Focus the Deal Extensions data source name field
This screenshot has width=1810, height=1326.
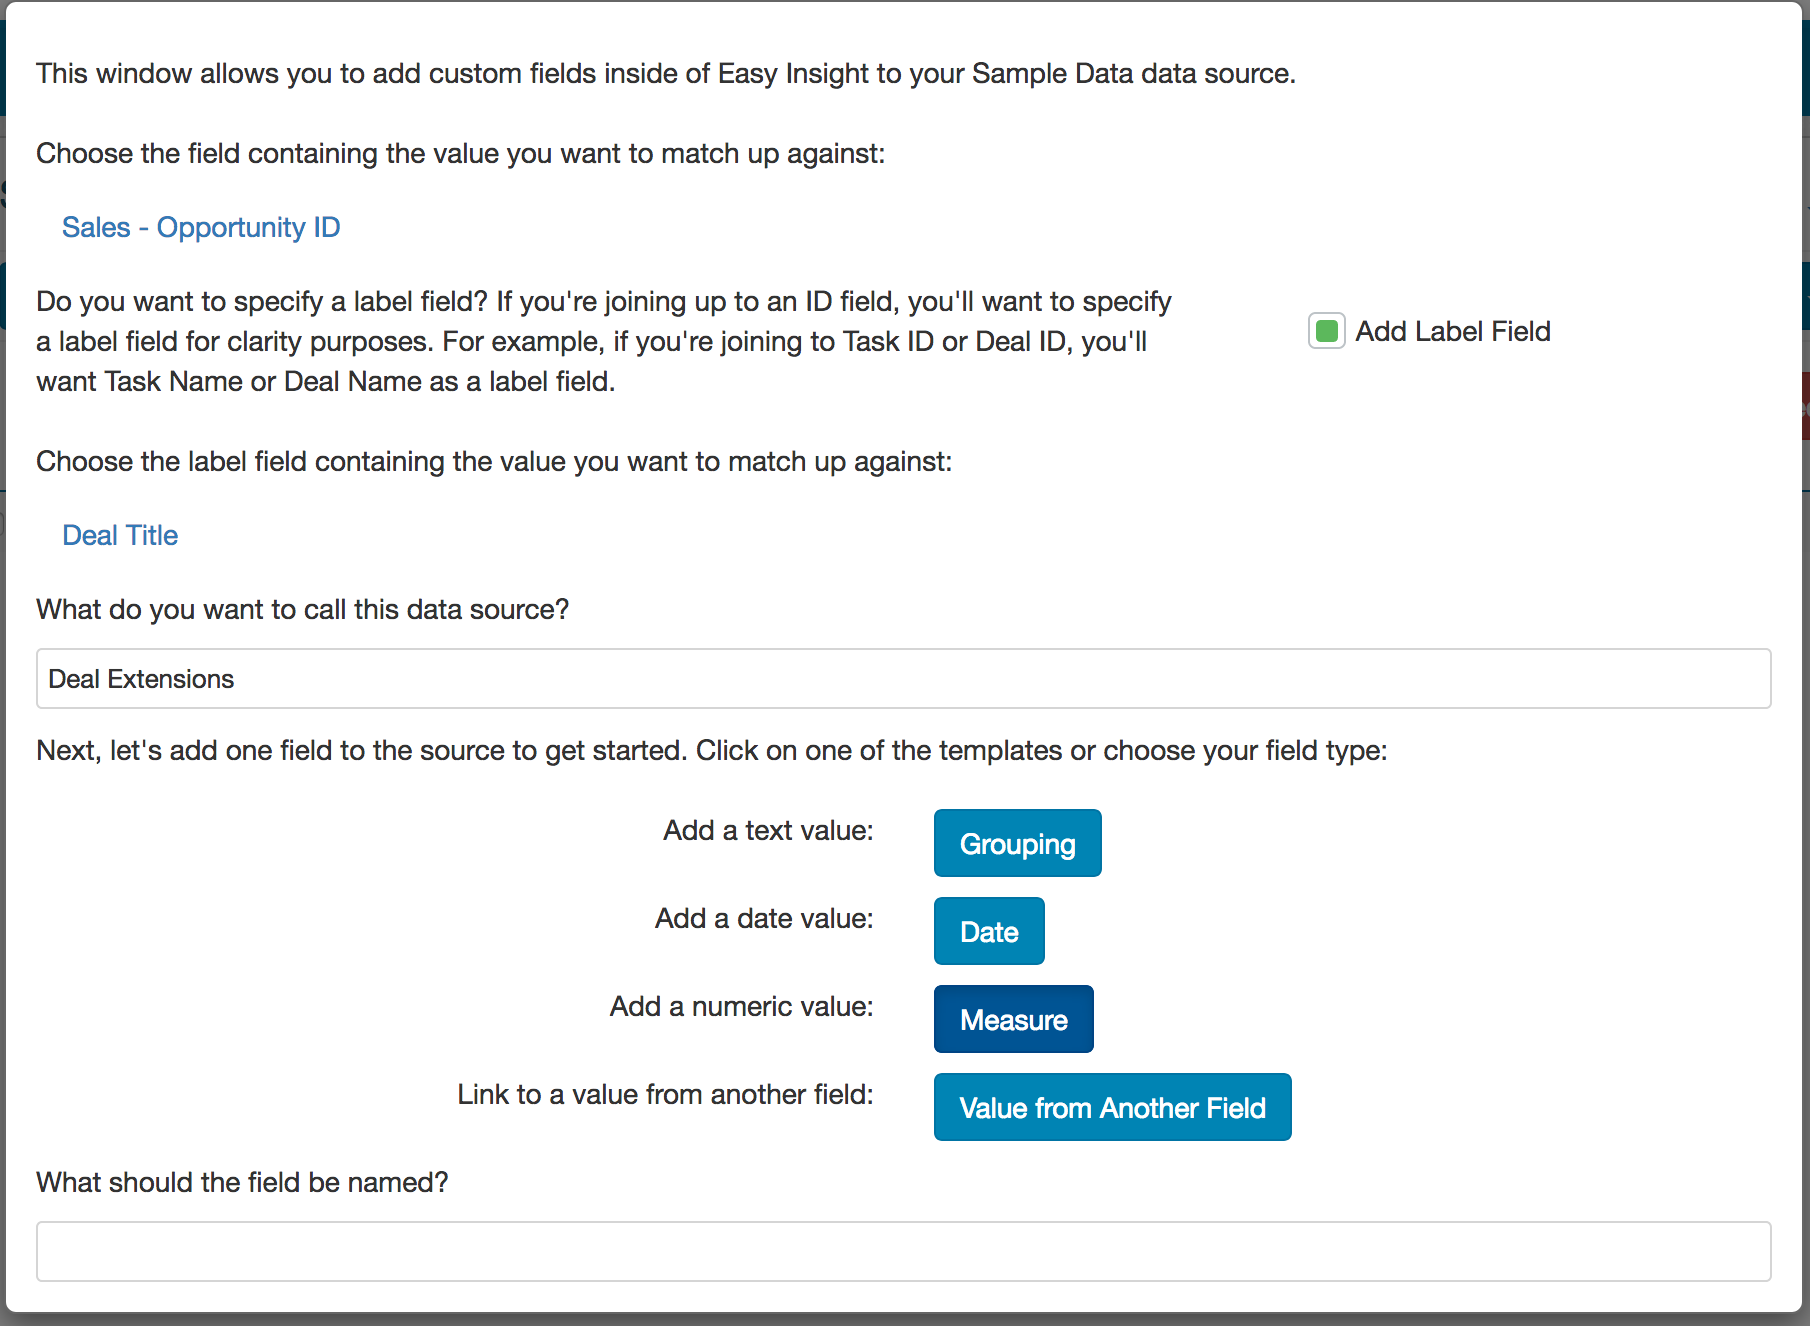click(x=903, y=679)
